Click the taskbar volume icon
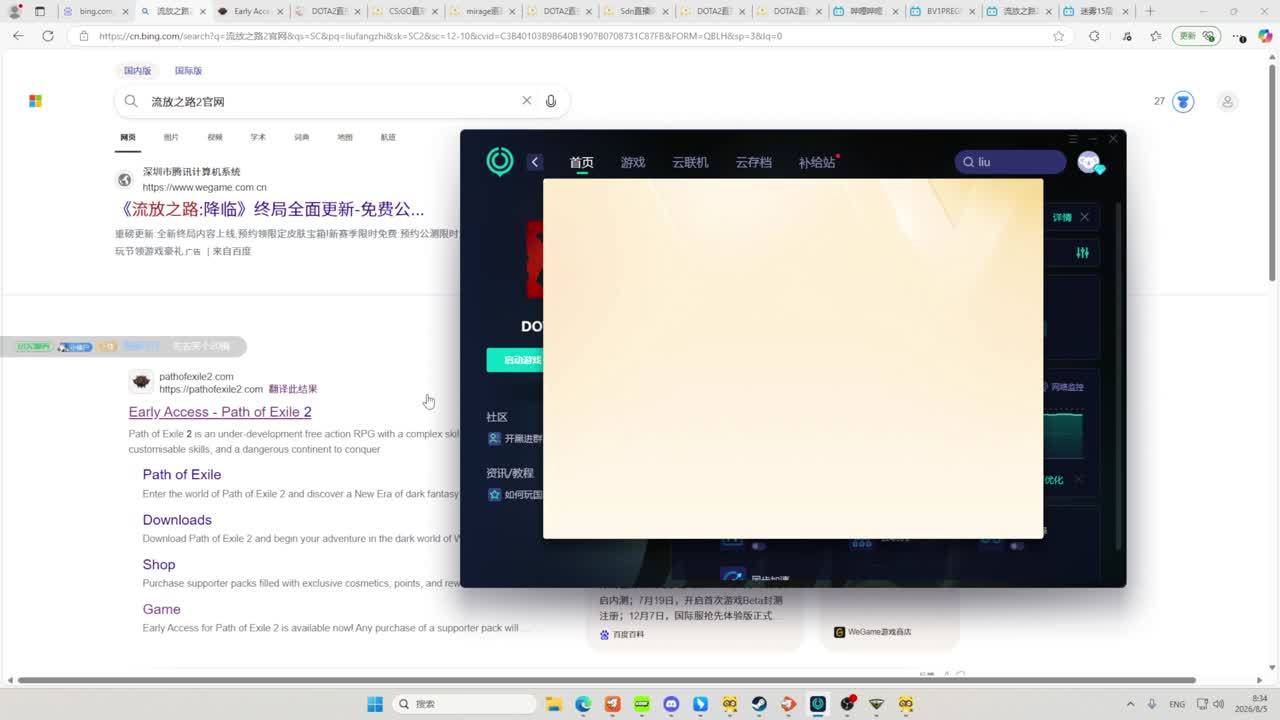Screen dimensions: 1280x720 pyautogui.click(x=1219, y=704)
